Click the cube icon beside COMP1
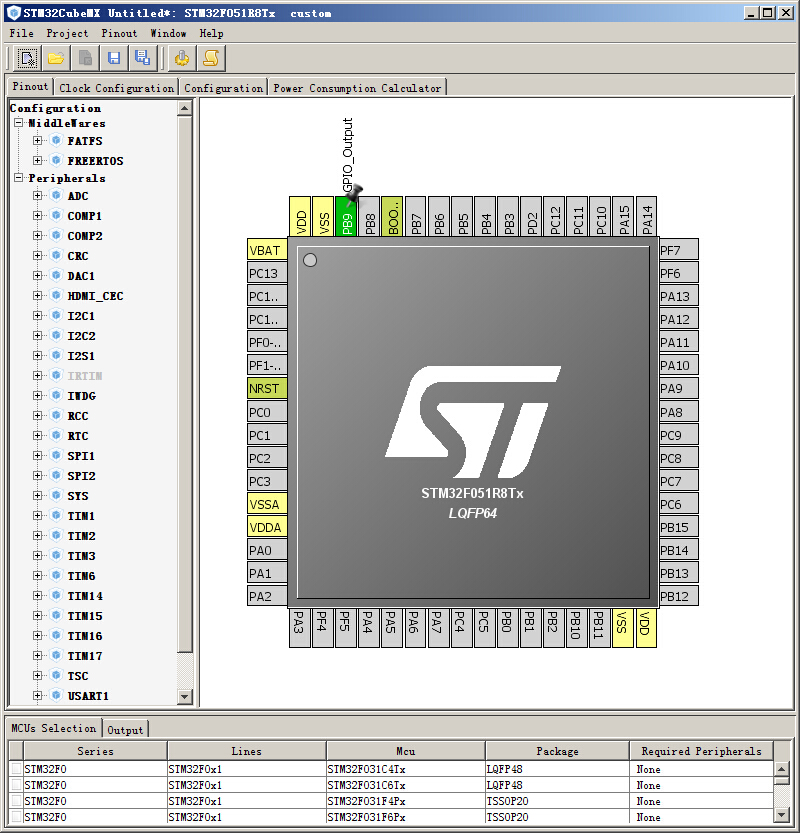This screenshot has width=800, height=833. [x=56, y=215]
